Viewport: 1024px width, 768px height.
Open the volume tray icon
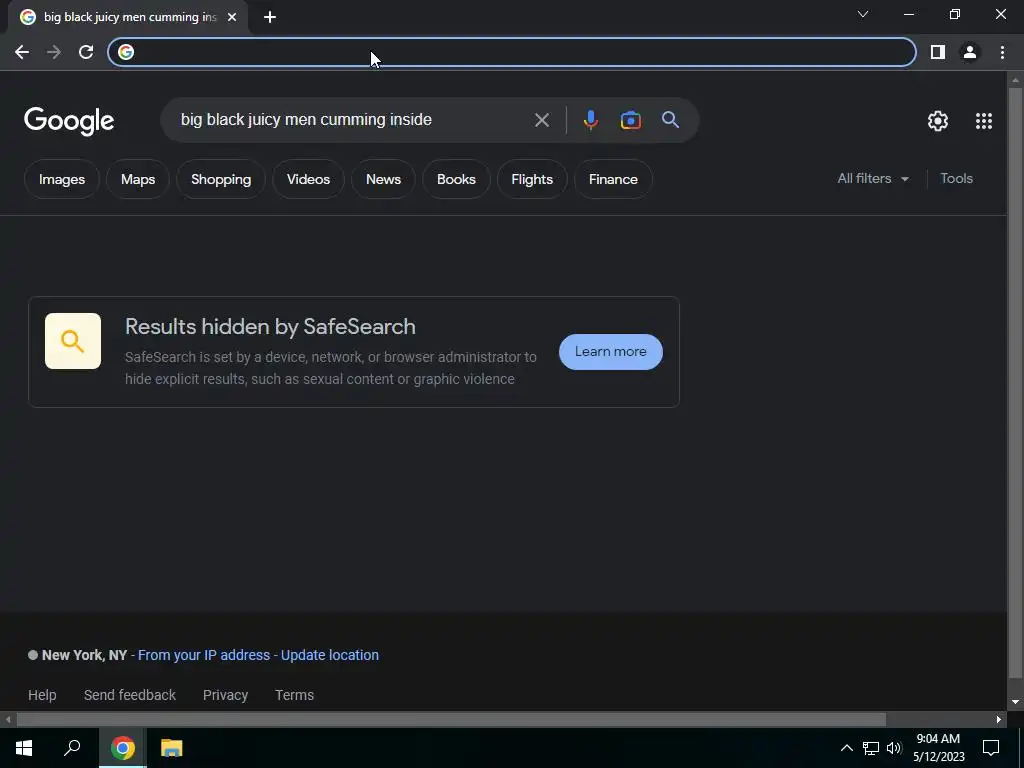[x=894, y=748]
